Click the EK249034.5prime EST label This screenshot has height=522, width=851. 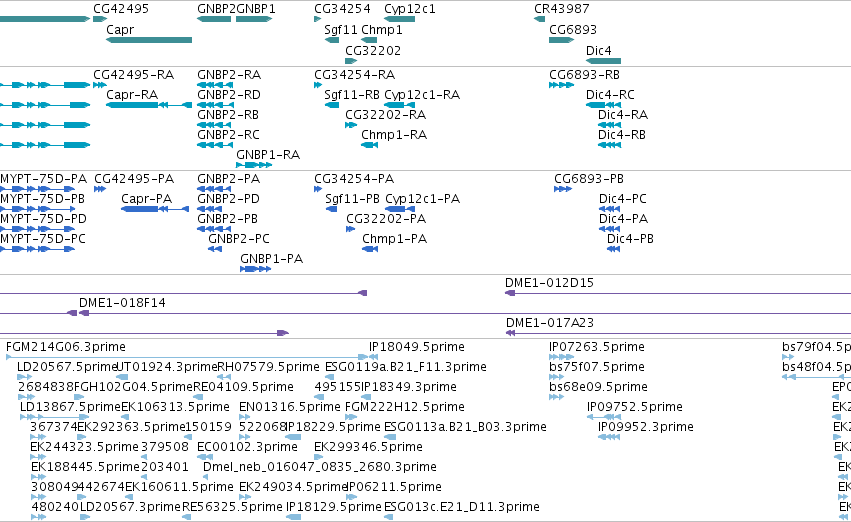coord(293,487)
